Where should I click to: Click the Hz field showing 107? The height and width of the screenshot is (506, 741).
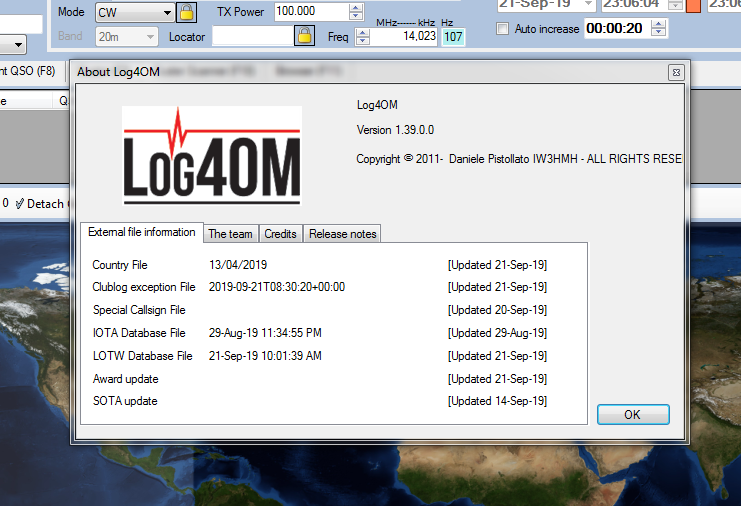tap(453, 37)
